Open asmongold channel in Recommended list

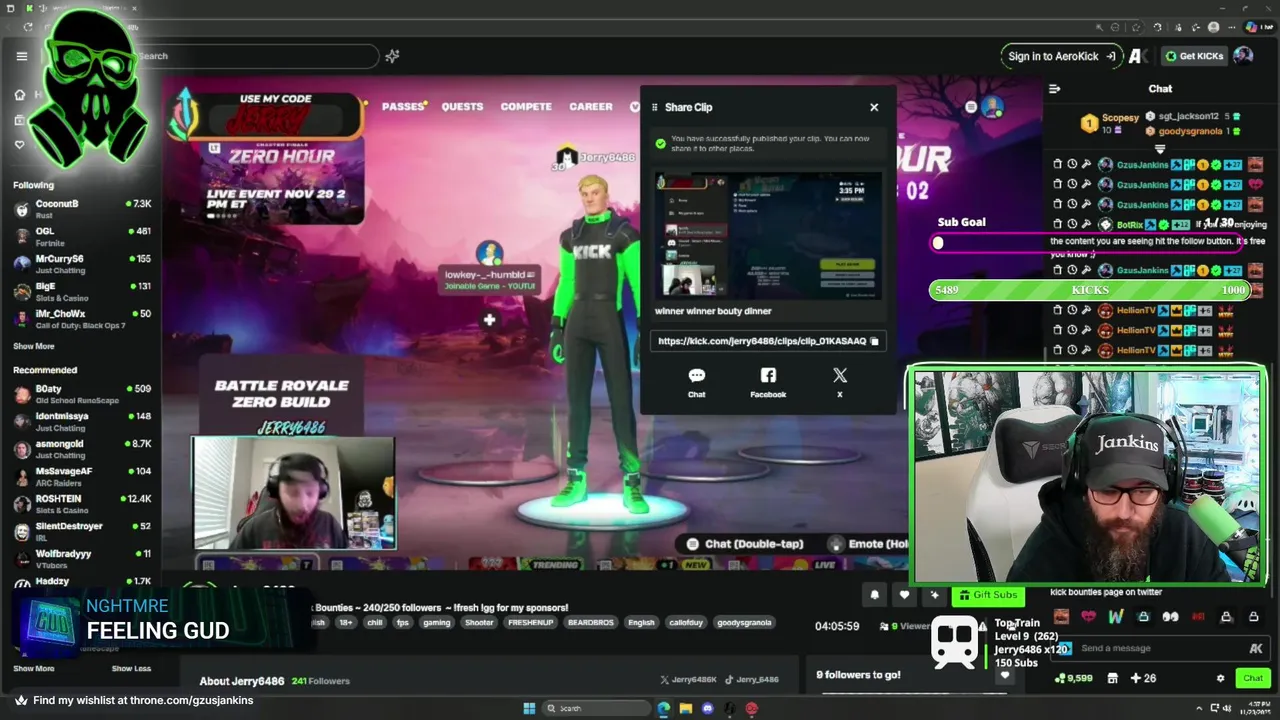[x=82, y=448]
